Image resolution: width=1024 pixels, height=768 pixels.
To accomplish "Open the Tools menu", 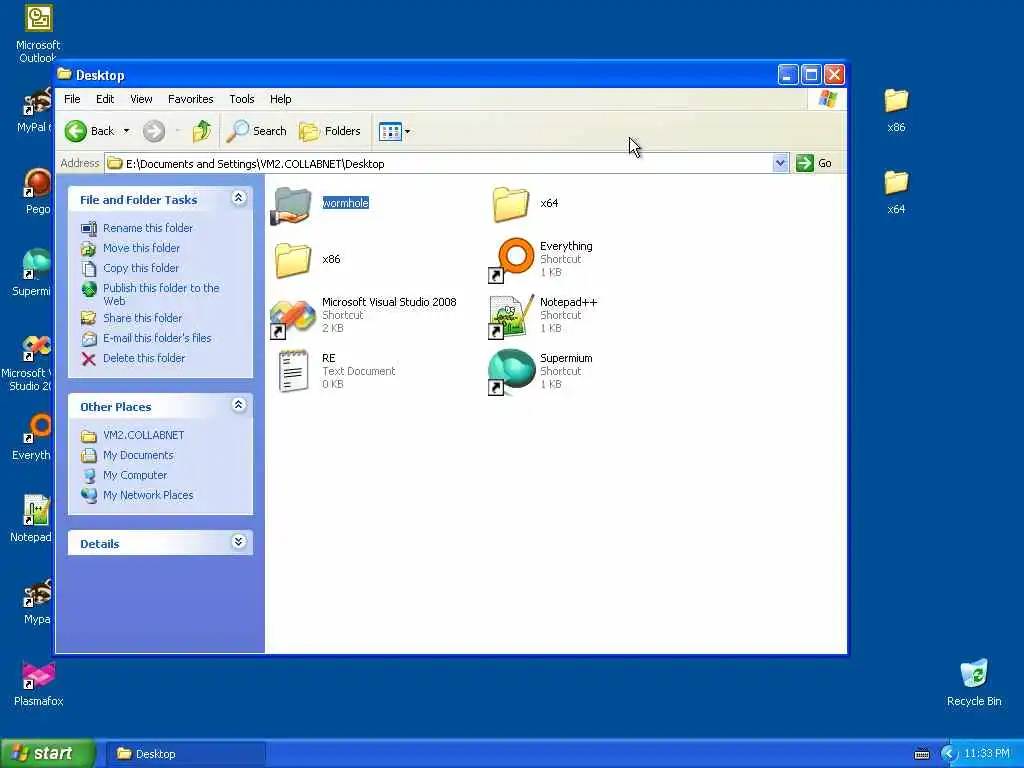I will tap(242, 99).
